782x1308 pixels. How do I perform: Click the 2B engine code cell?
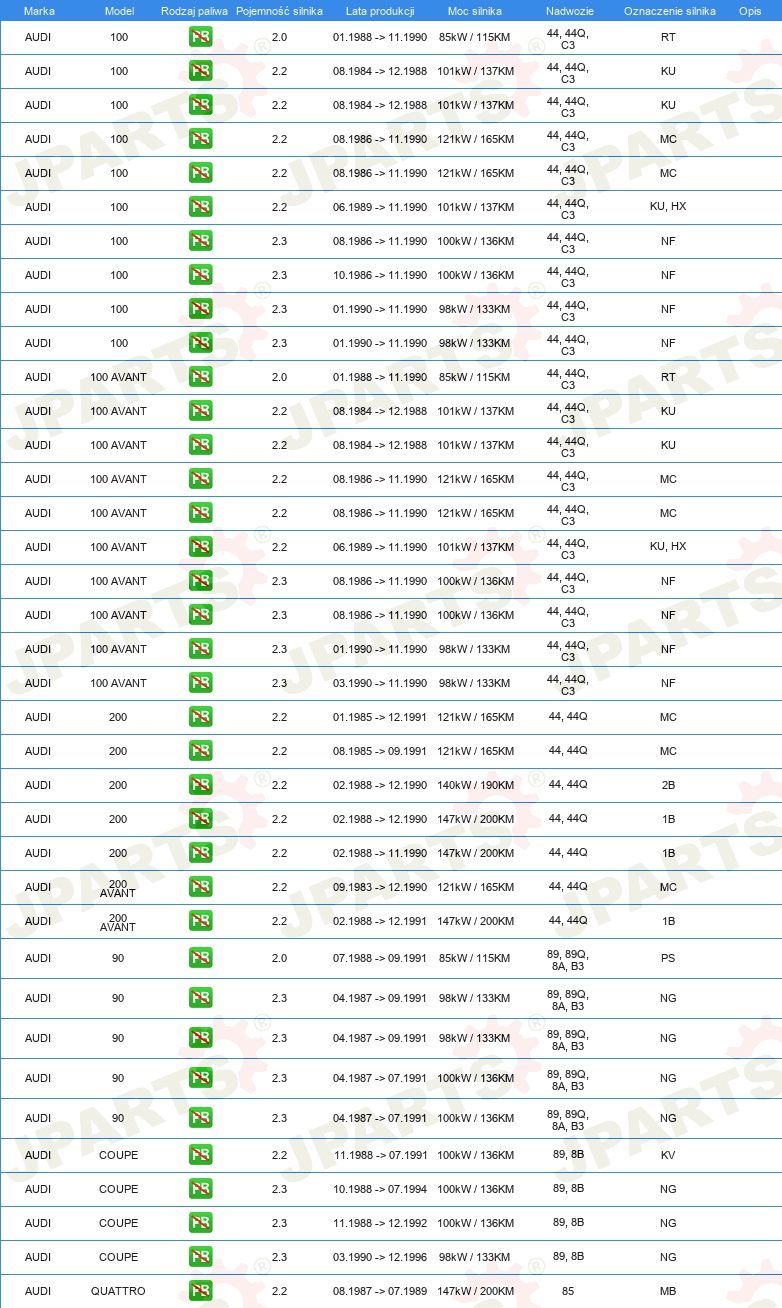point(668,785)
